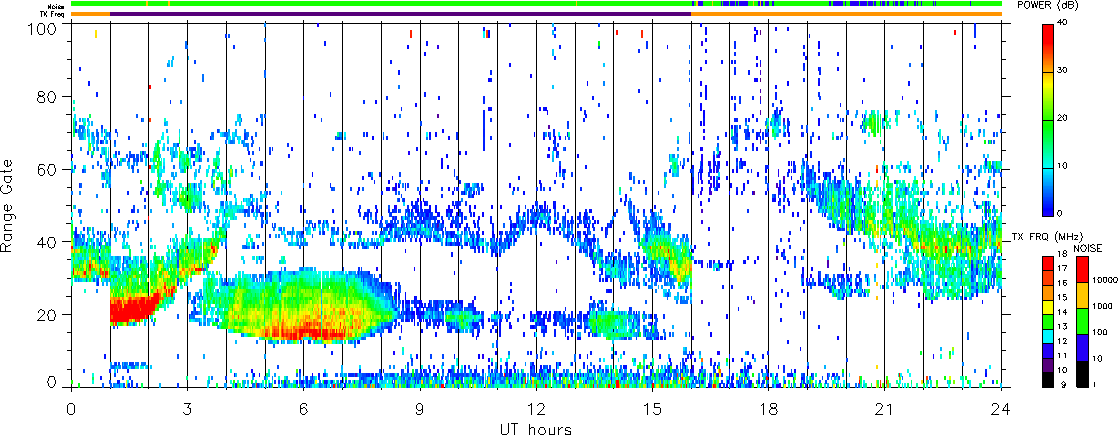Click the orange TX Freq segment at start
The width and height of the screenshot is (1118, 435).
[90, 14]
